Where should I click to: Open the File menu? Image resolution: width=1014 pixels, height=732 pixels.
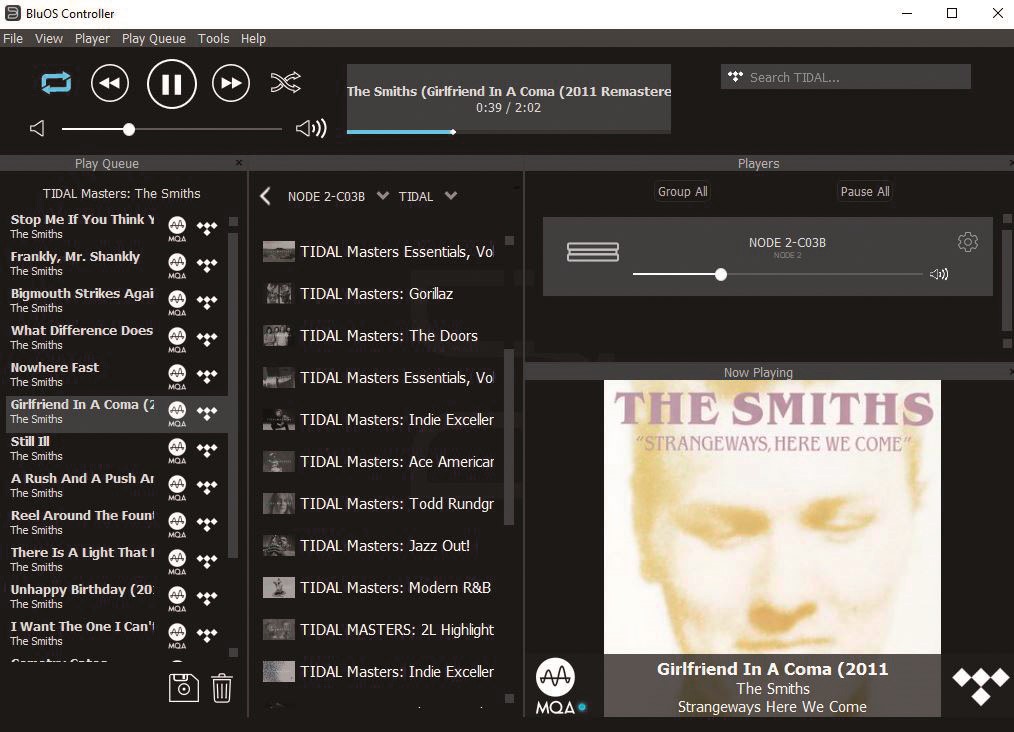coord(13,38)
